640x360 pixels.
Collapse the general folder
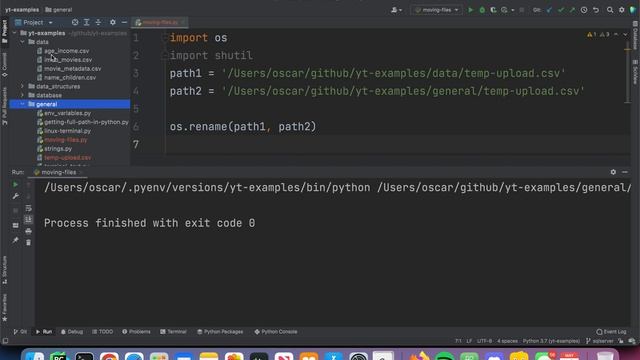[22, 104]
